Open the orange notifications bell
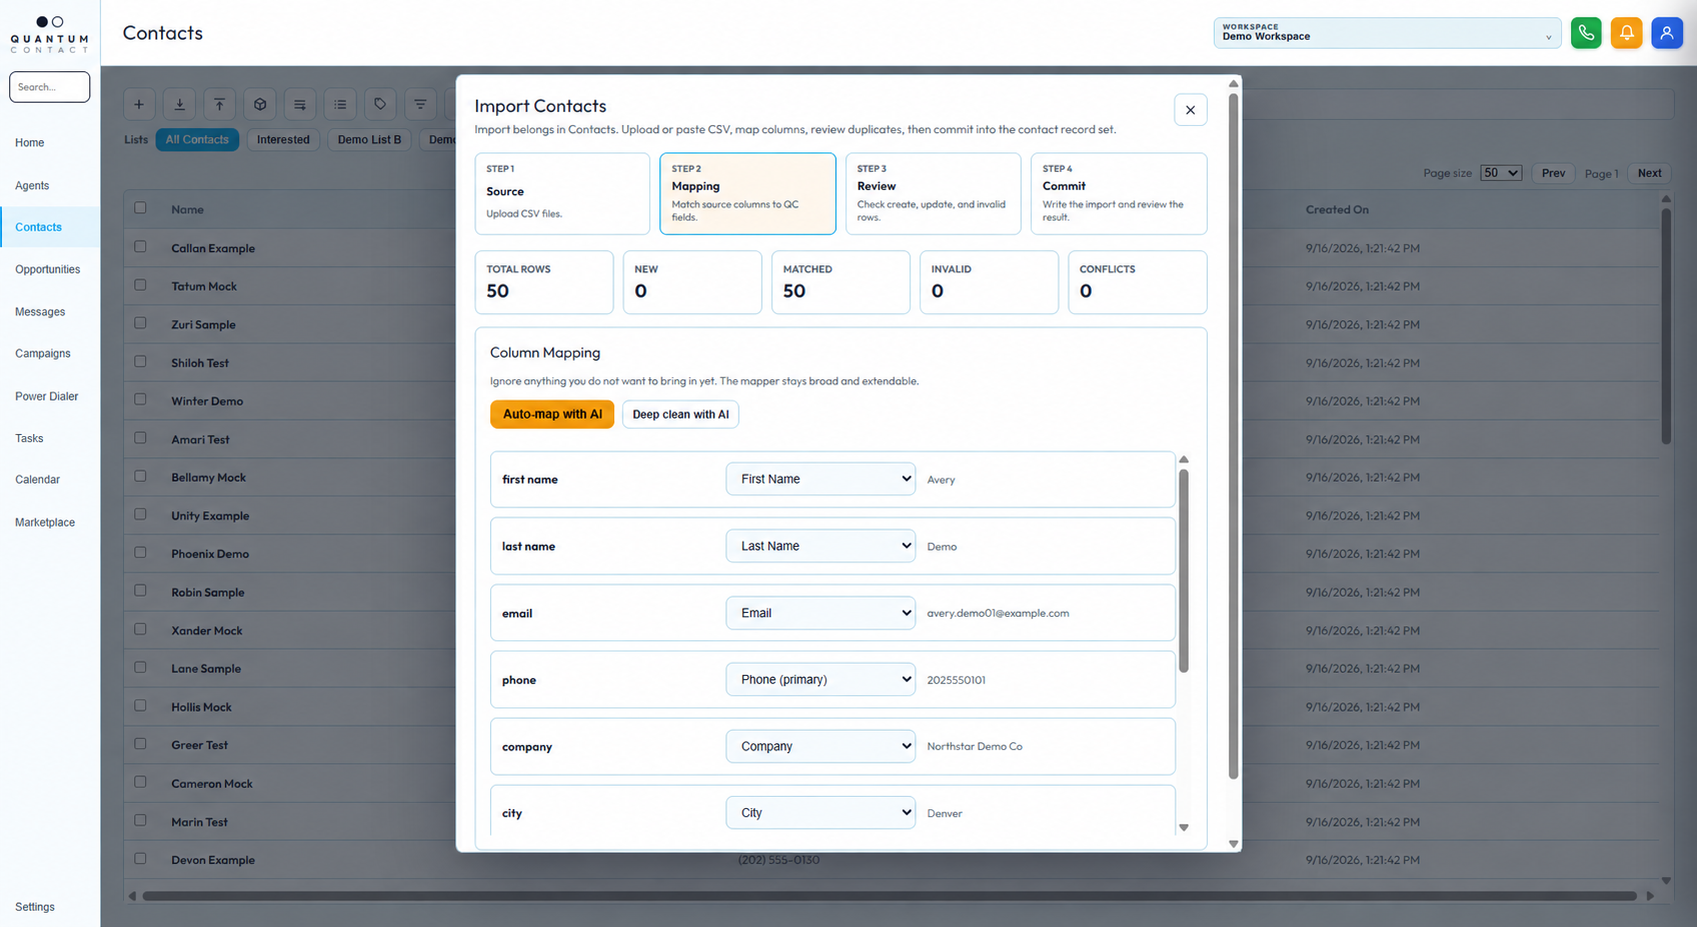 tap(1626, 33)
